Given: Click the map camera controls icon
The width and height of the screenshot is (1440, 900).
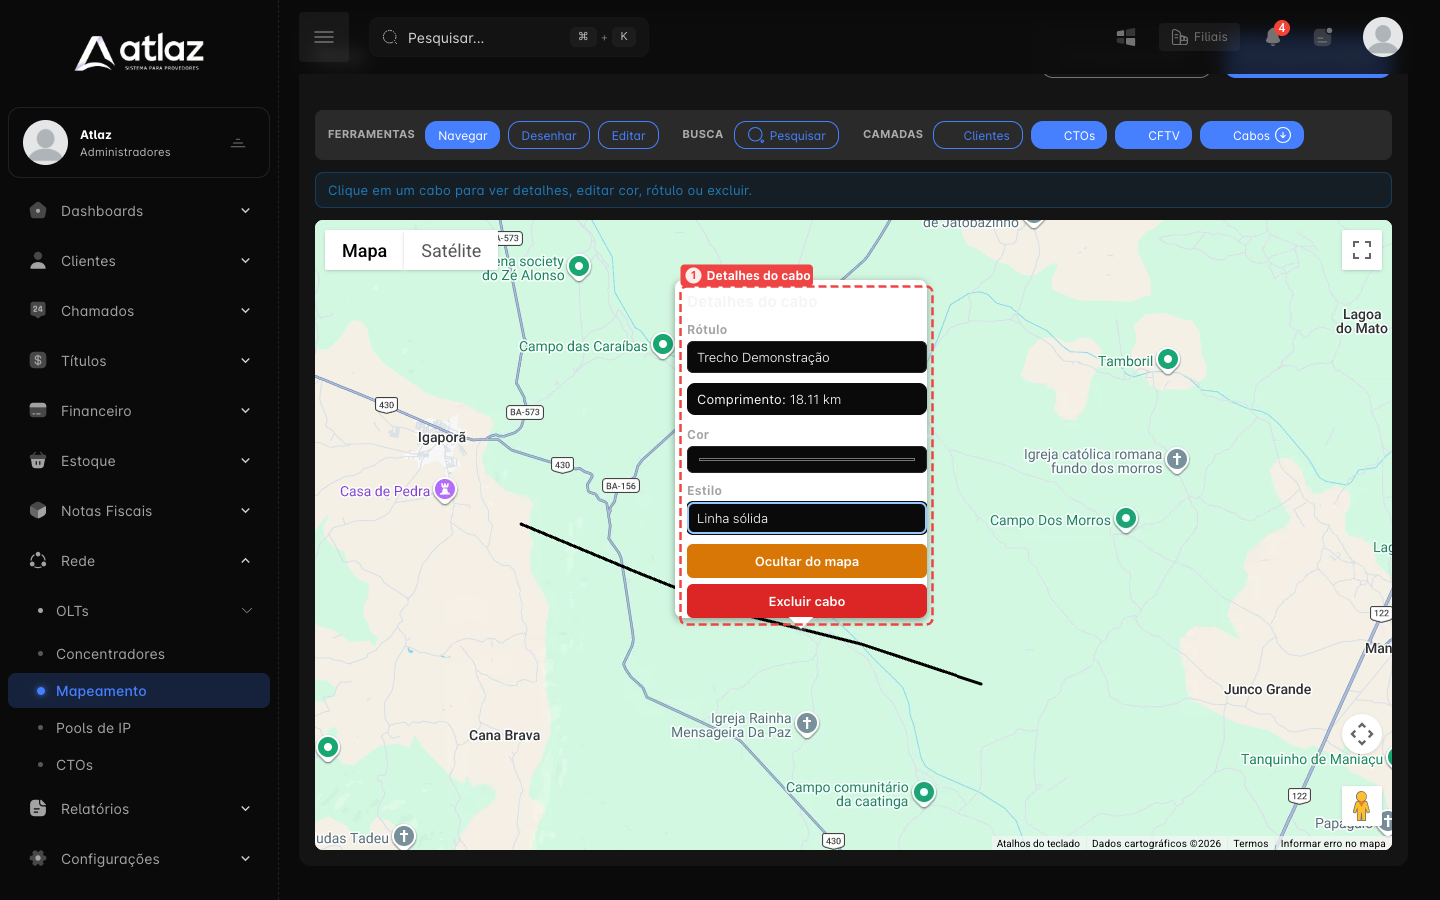Looking at the screenshot, I should tap(1362, 734).
